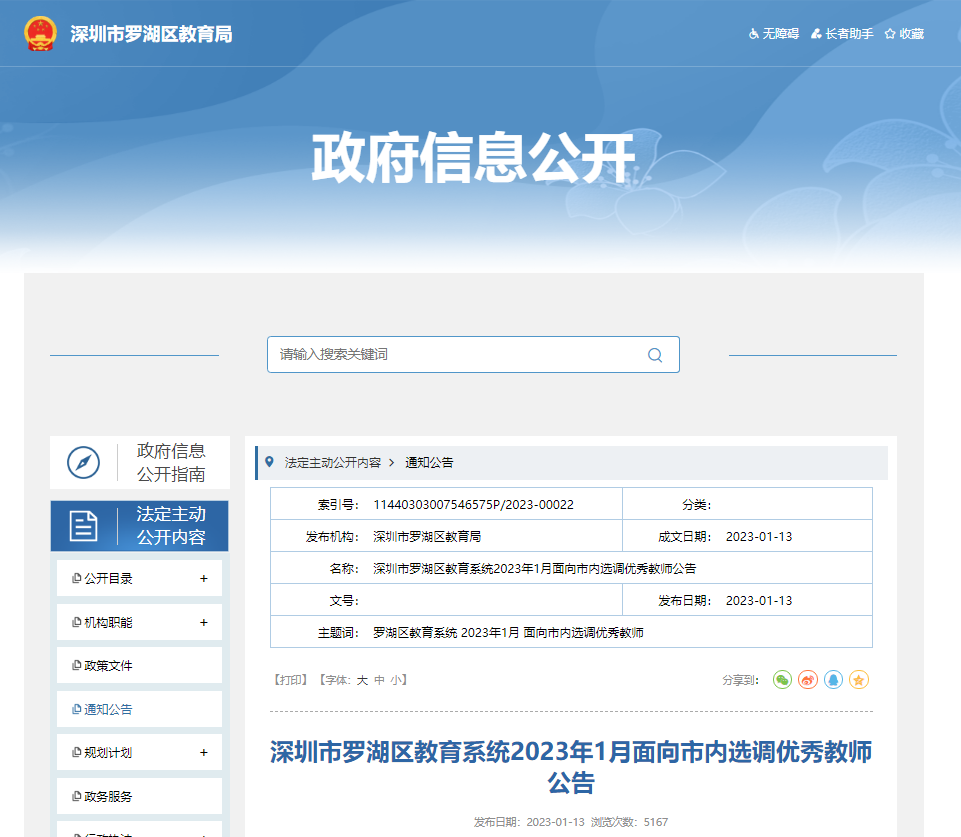Click the 发布日期 value in the table

pos(759,601)
